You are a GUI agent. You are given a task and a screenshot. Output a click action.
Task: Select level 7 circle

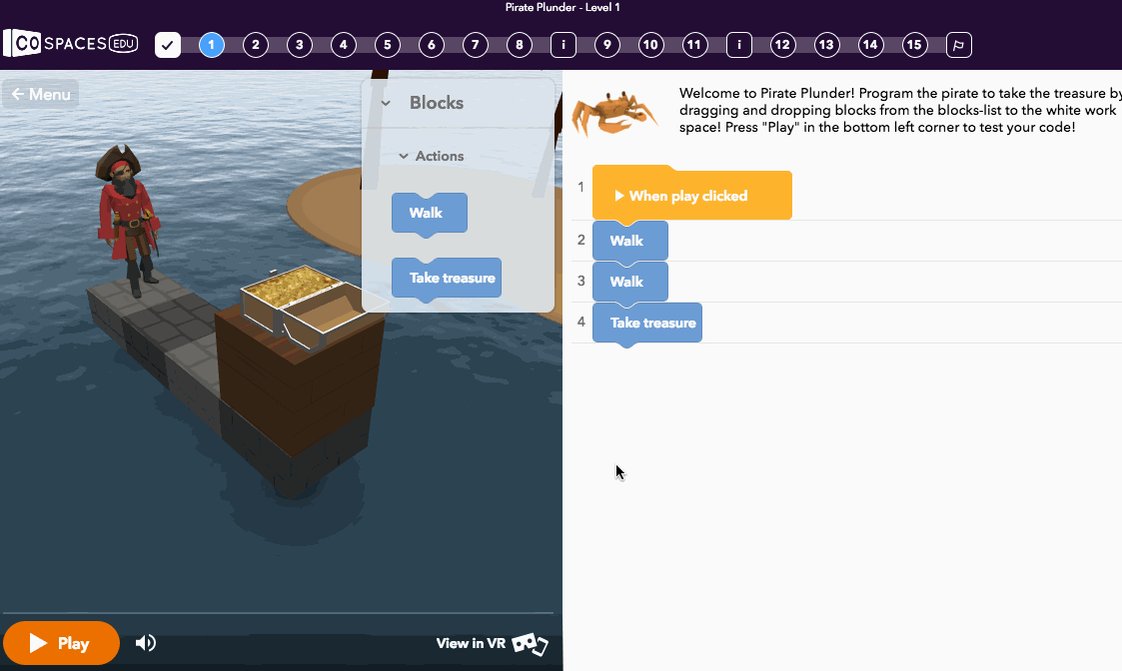[x=475, y=45]
